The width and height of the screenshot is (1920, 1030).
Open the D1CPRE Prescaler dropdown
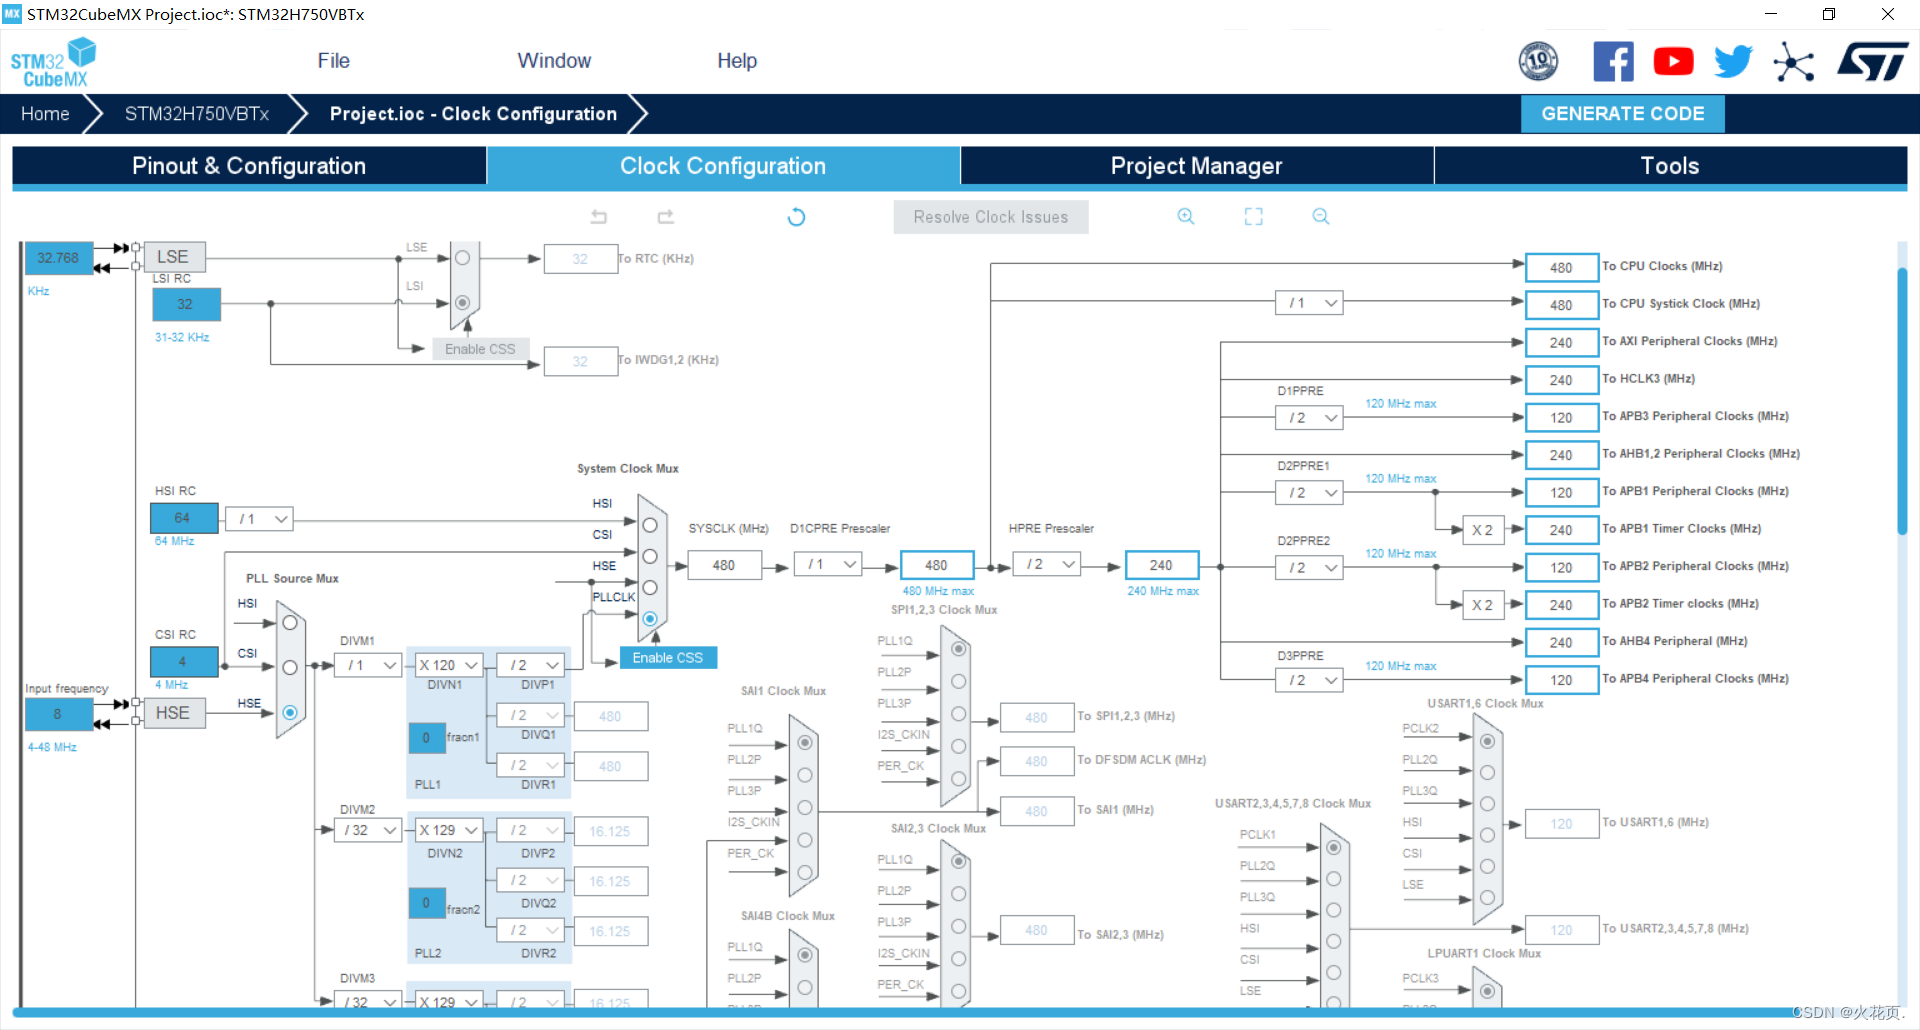point(828,565)
